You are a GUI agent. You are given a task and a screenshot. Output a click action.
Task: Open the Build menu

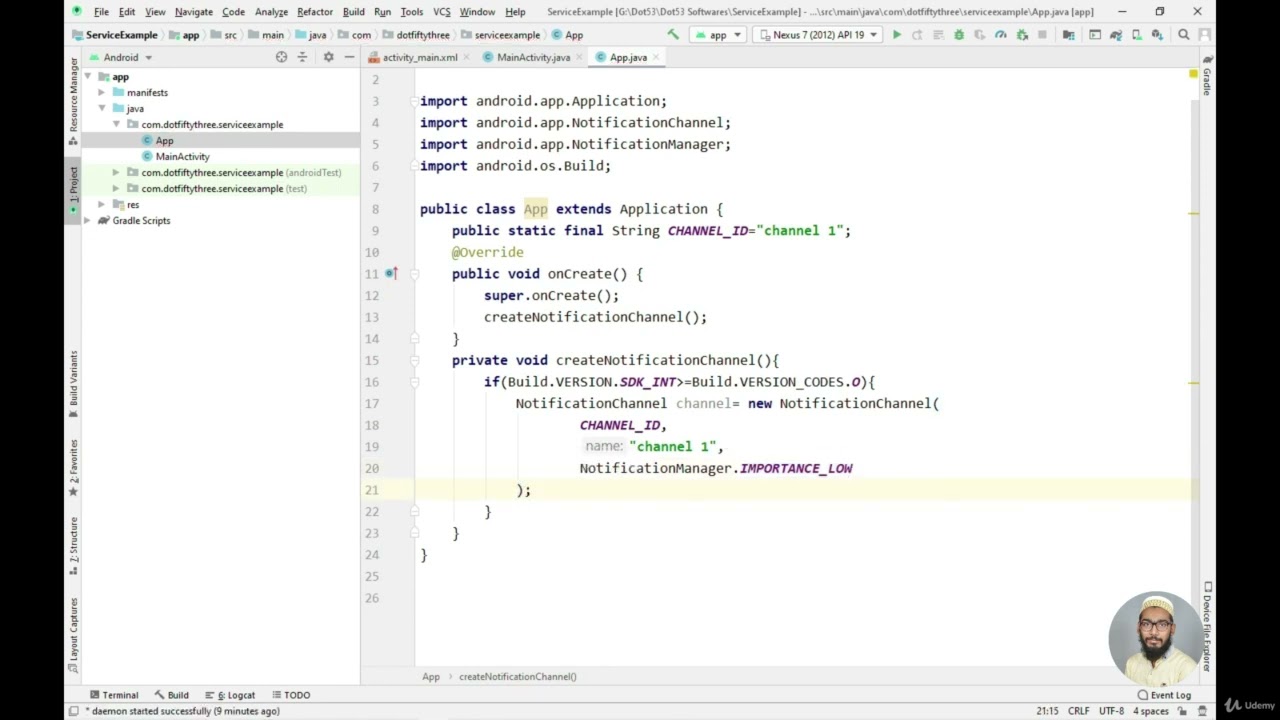point(353,12)
